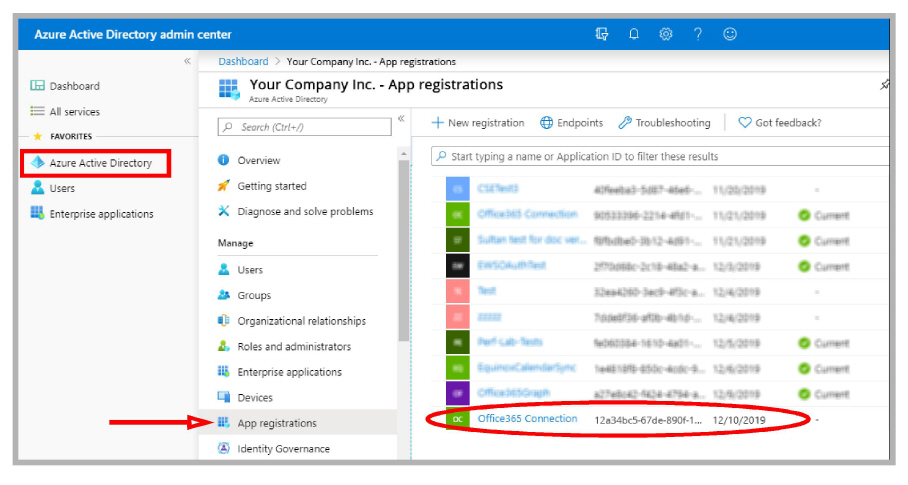Click the resource menu scrollbar thumb
Screen dimensions: 908x485
pyautogui.click(x=404, y=250)
